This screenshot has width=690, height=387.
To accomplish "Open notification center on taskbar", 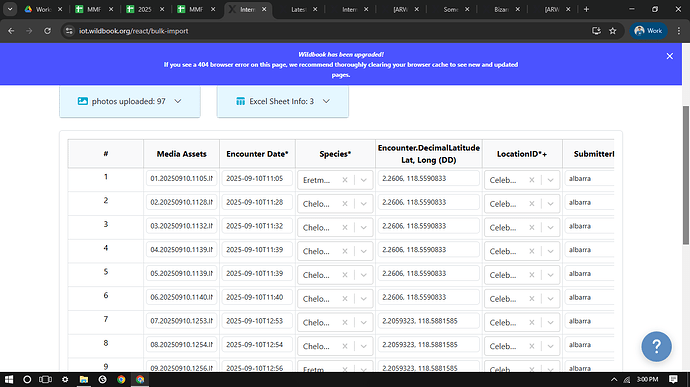I will 673,379.
